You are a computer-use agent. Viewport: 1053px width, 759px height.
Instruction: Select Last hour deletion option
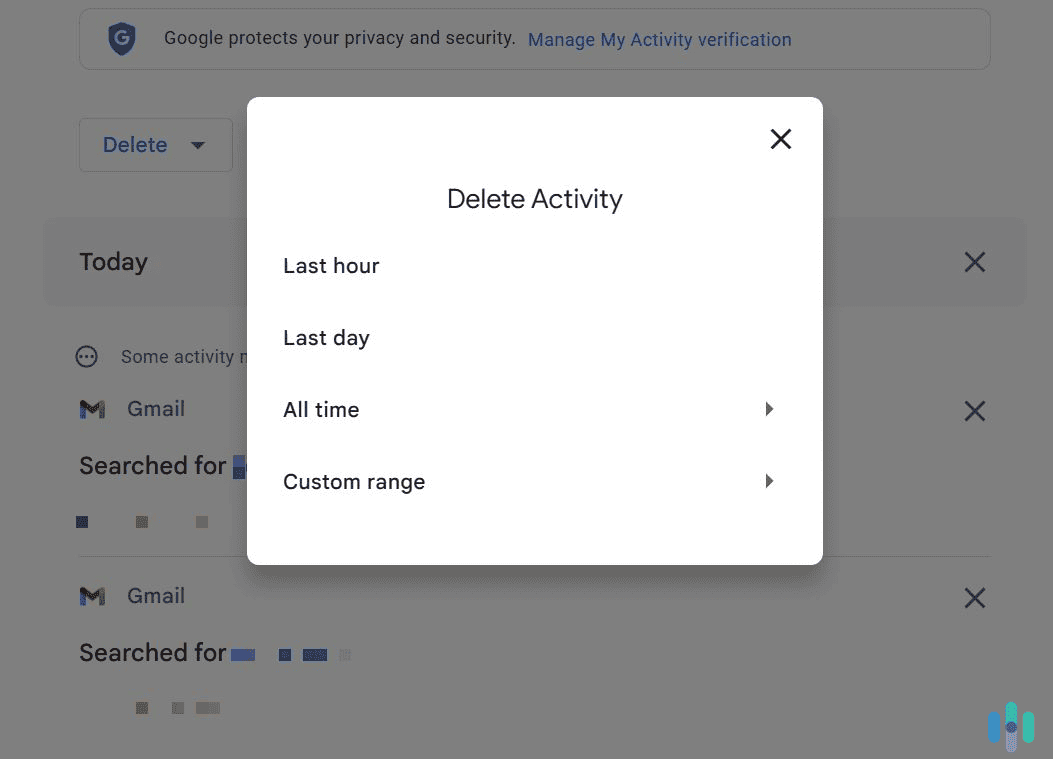pos(331,266)
